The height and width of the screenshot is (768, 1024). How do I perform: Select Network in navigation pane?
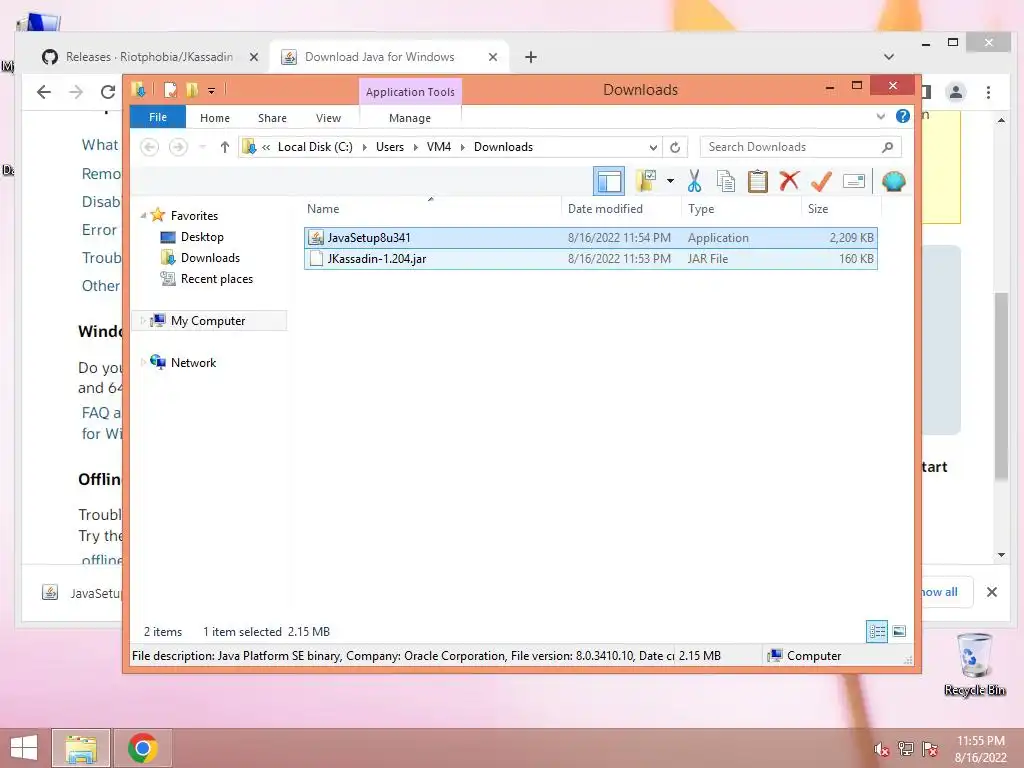[193, 362]
